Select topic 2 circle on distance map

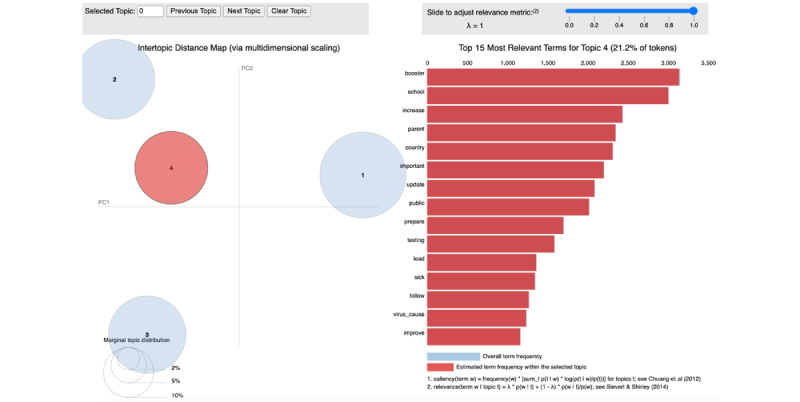115,78
